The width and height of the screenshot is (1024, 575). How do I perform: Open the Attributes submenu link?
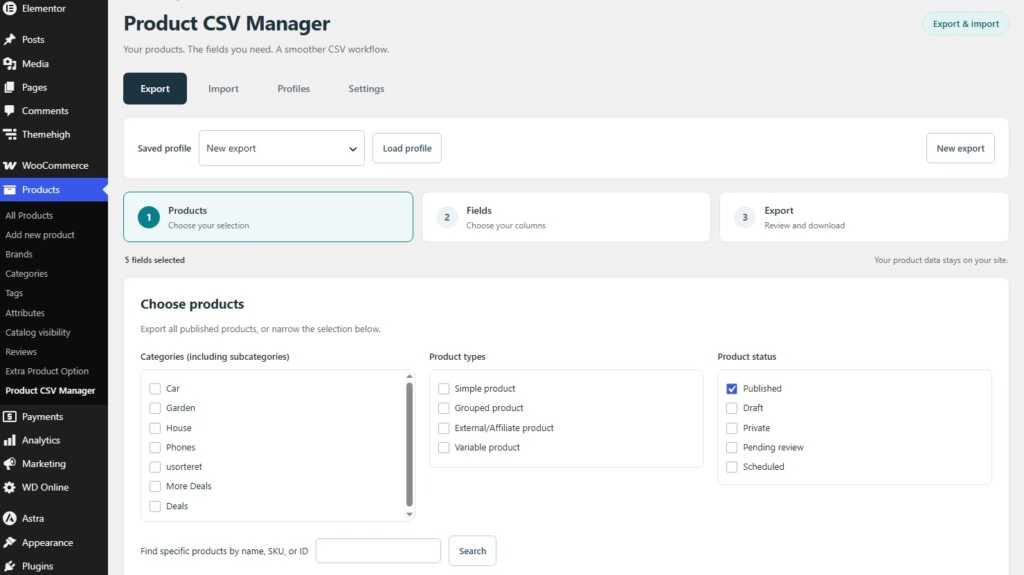pyautogui.click(x=25, y=314)
